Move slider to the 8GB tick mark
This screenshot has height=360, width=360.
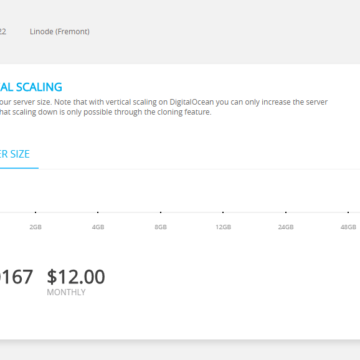(x=160, y=212)
